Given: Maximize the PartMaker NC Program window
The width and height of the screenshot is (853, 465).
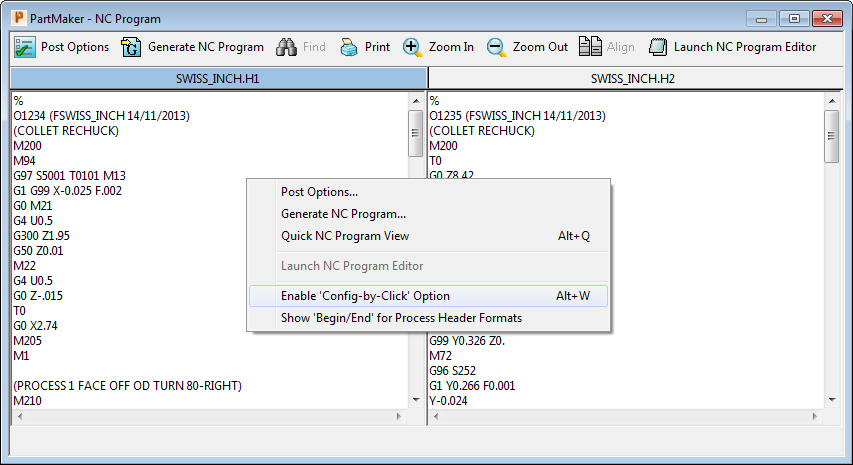Looking at the screenshot, I should point(794,18).
